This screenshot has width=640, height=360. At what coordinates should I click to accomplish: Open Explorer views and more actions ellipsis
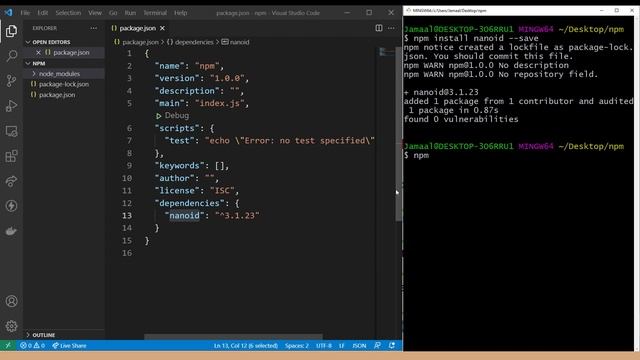(94, 28)
